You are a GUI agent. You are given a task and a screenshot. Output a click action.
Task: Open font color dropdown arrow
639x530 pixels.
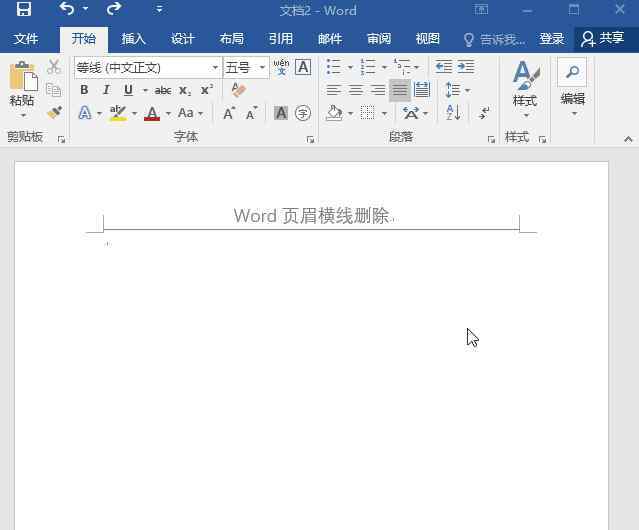pyautogui.click(x=168, y=113)
